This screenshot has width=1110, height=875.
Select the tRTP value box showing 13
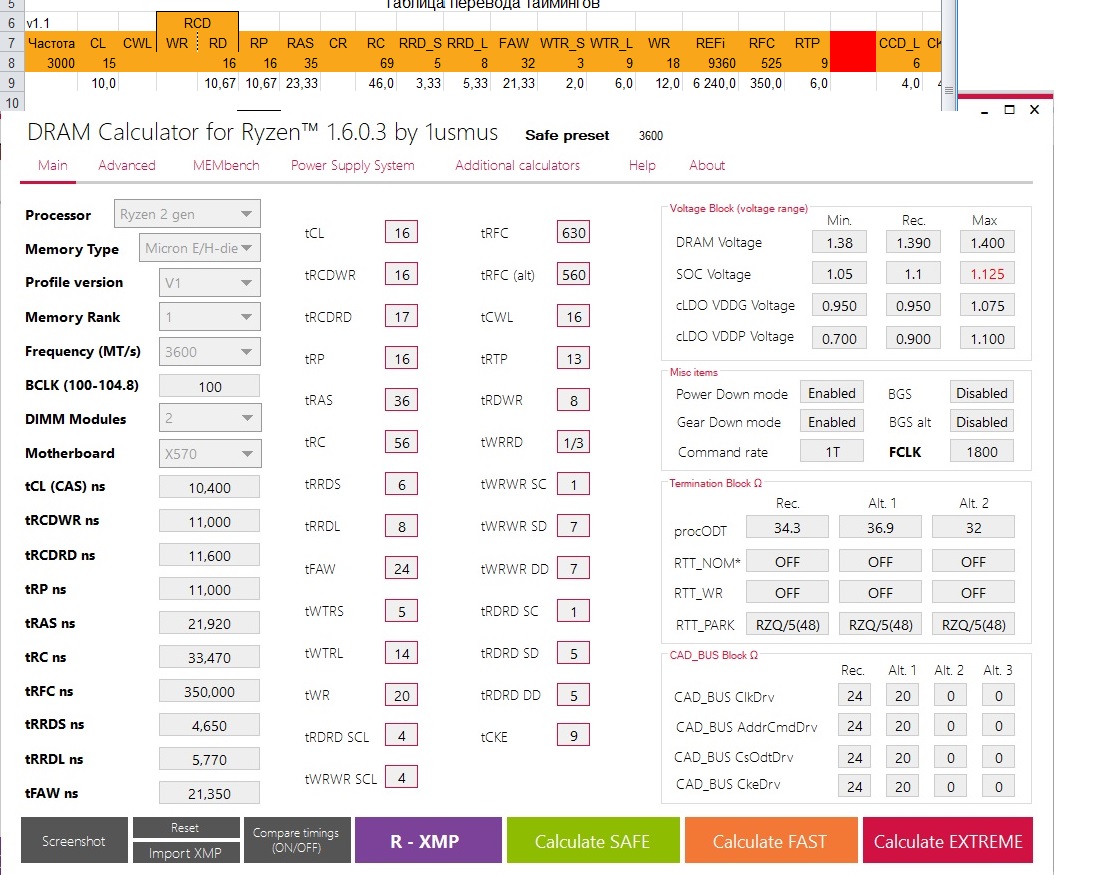pos(573,358)
